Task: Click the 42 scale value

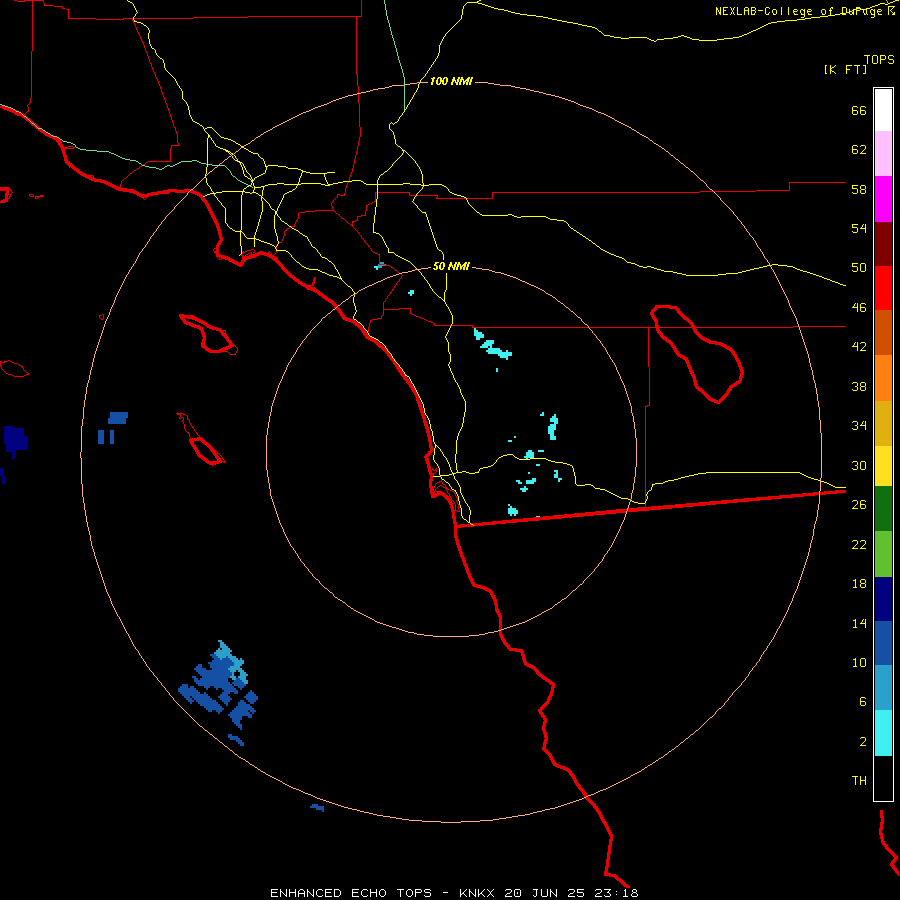Action: click(859, 347)
